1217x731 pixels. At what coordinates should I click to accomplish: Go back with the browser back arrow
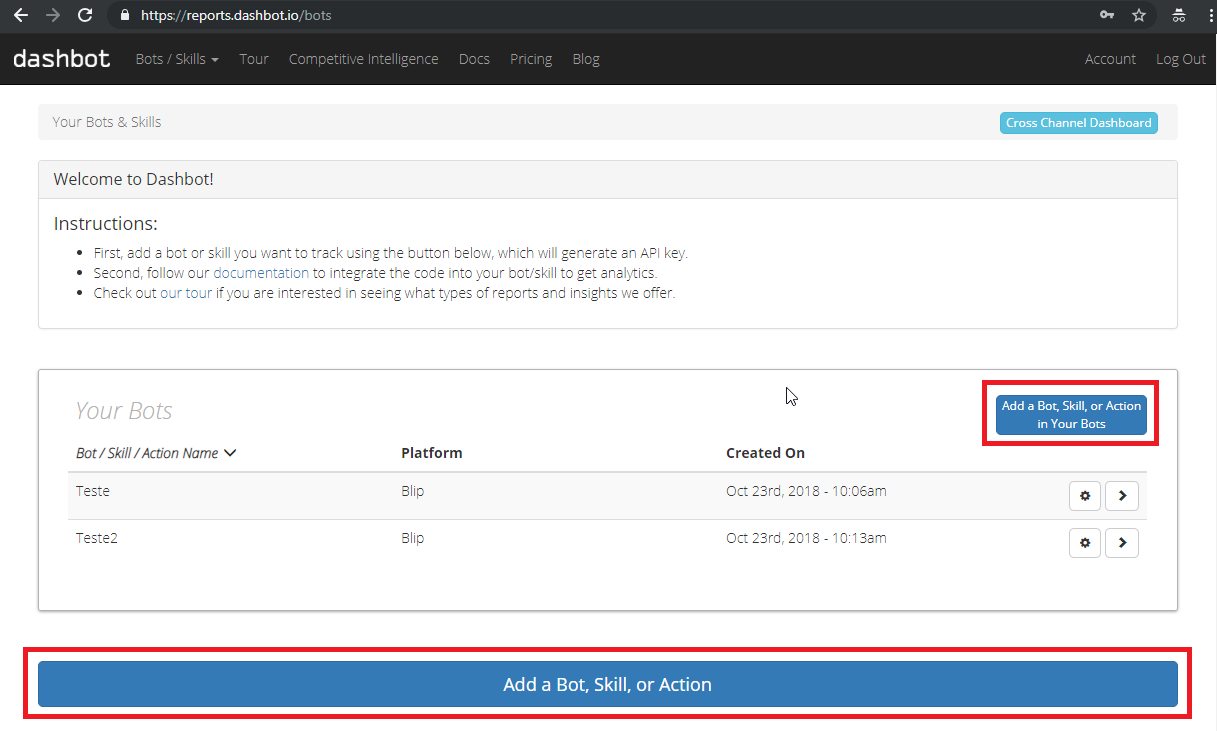click(20, 15)
